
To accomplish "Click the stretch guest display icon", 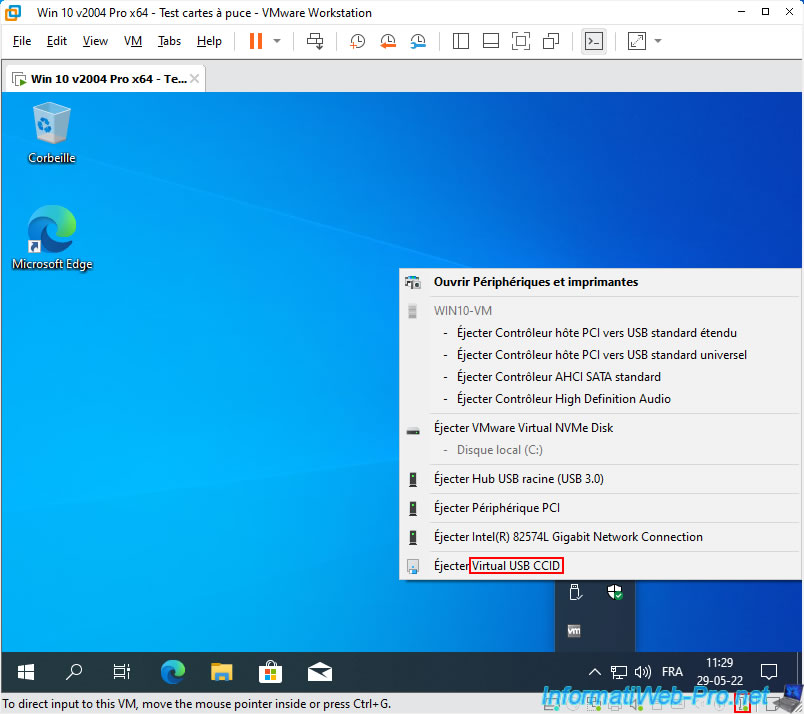I will [x=636, y=41].
